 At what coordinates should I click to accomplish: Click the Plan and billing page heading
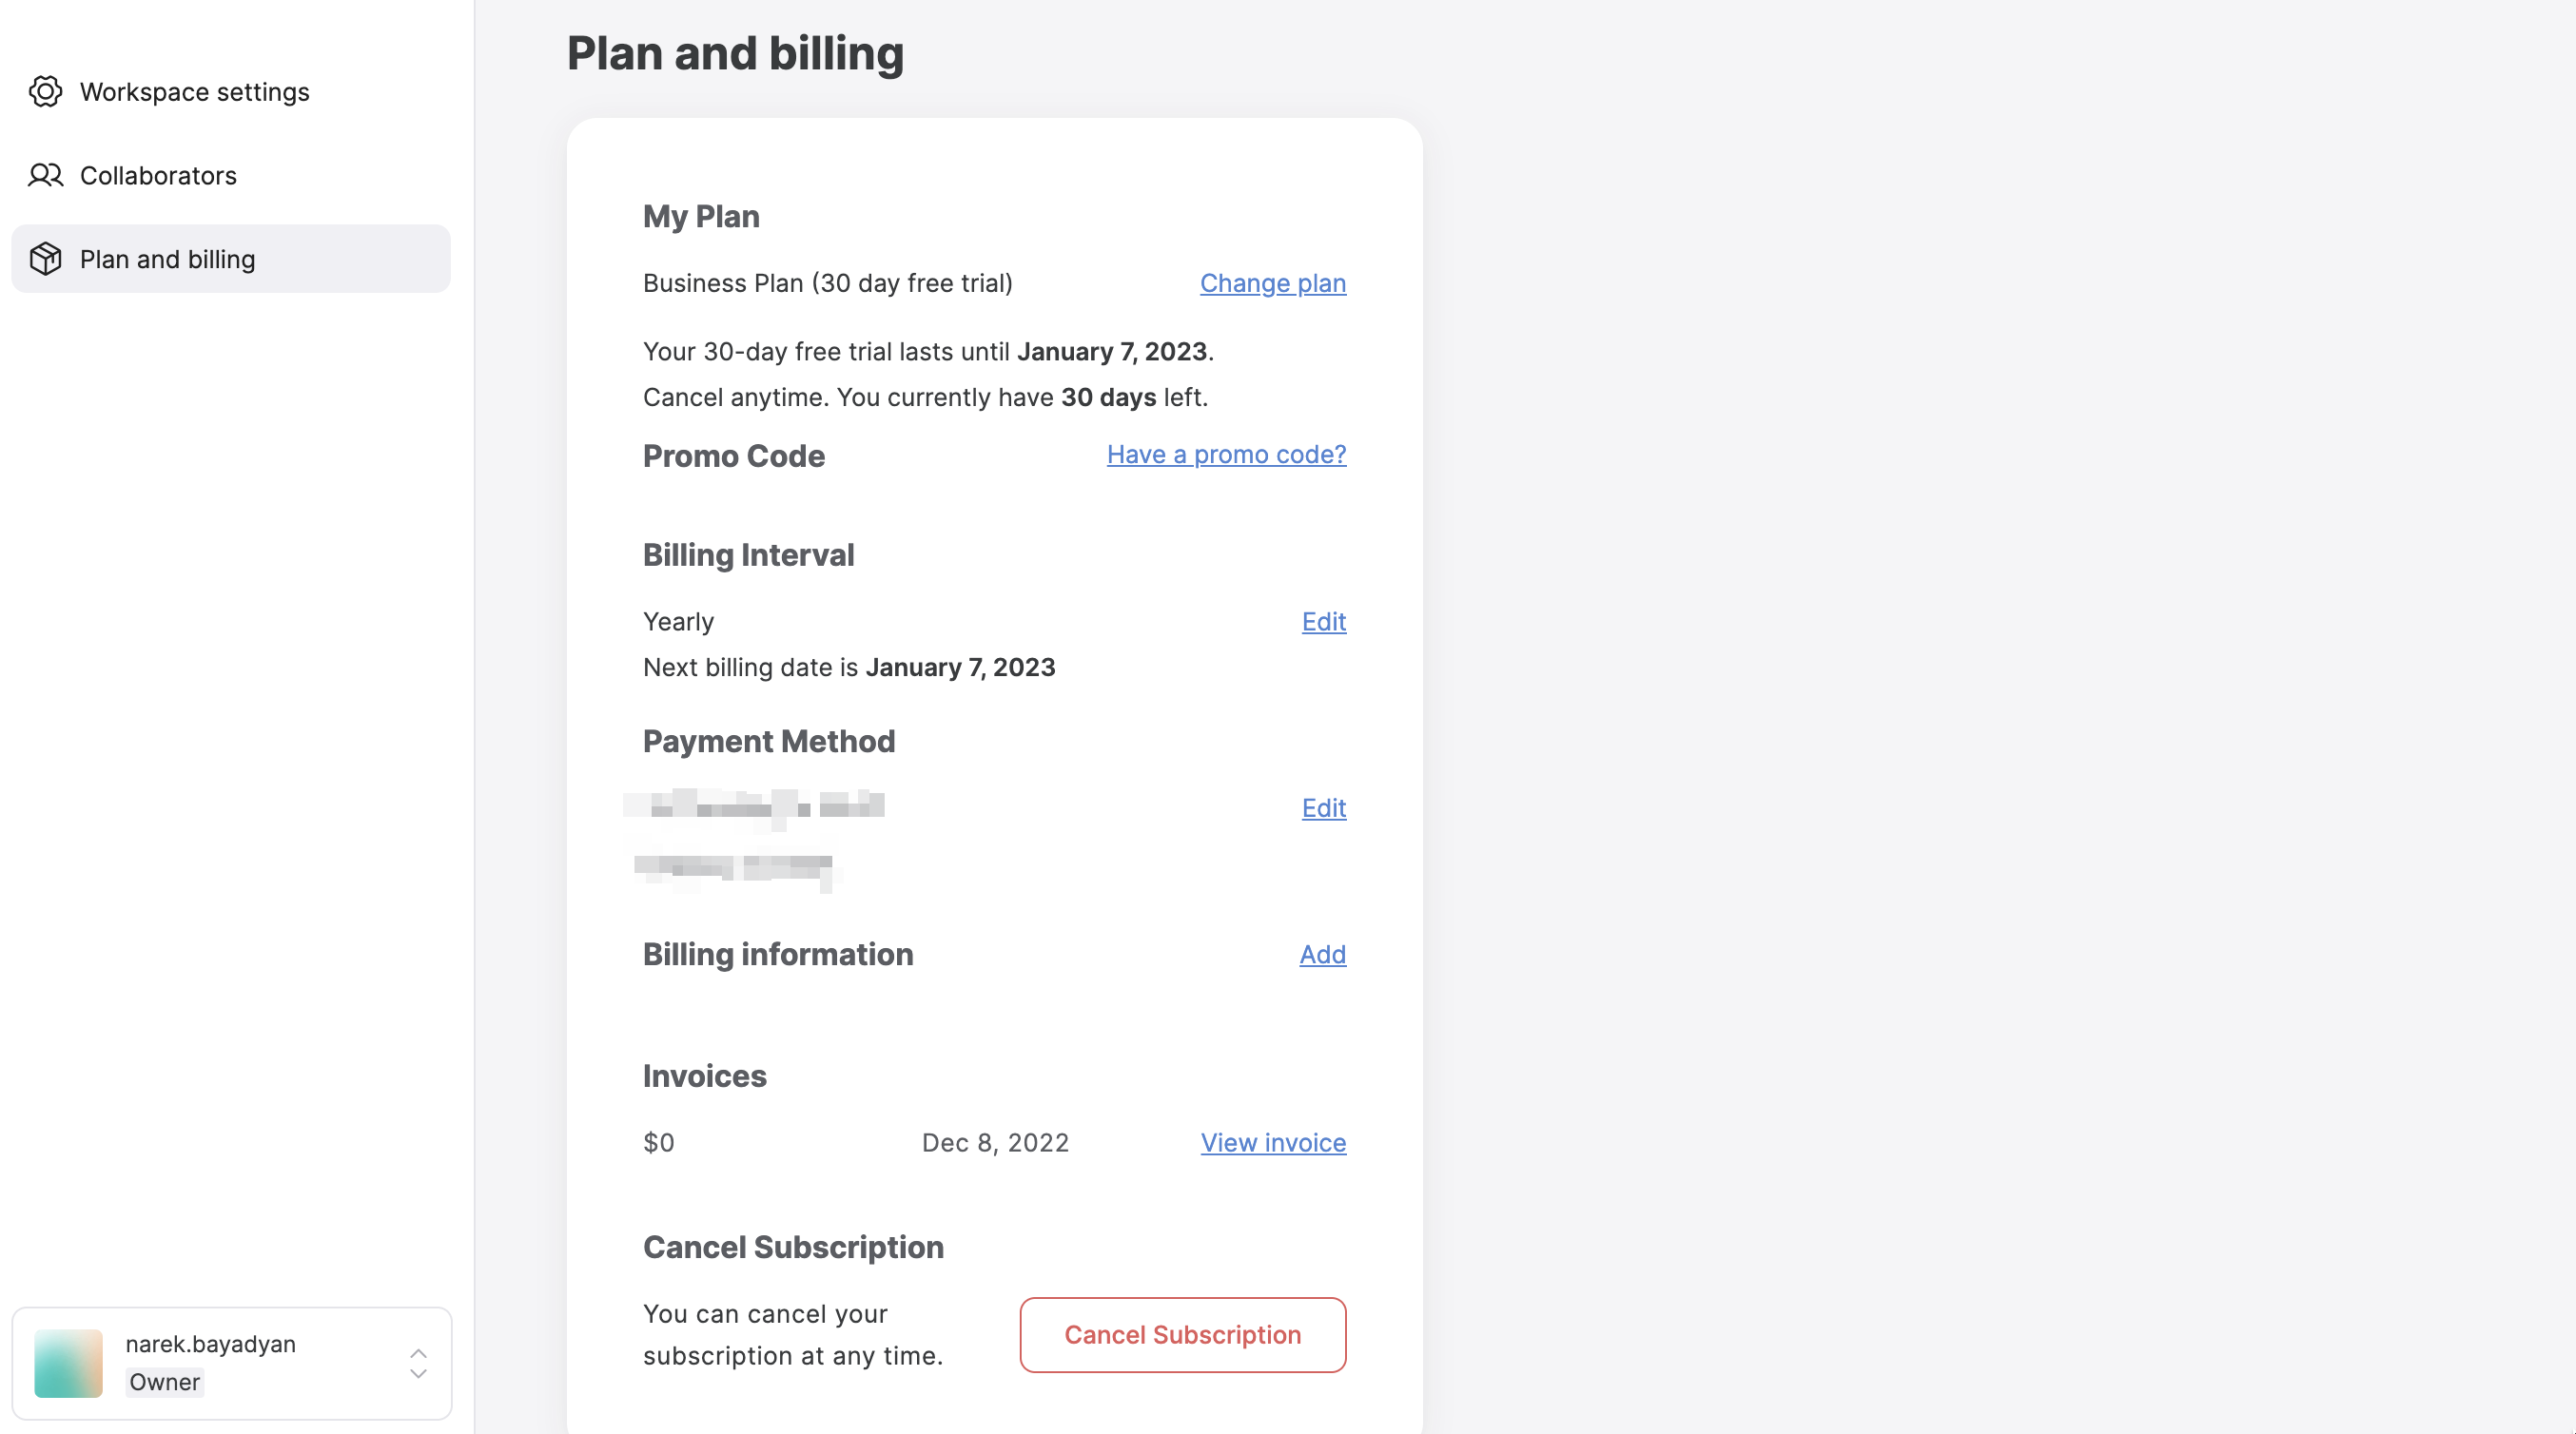pyautogui.click(x=735, y=53)
